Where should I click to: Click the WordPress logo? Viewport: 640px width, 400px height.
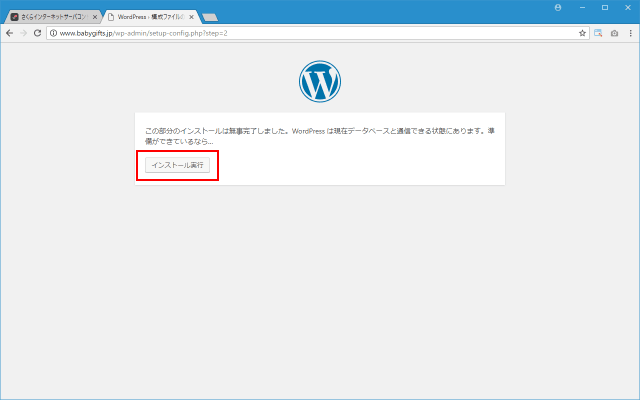320,81
